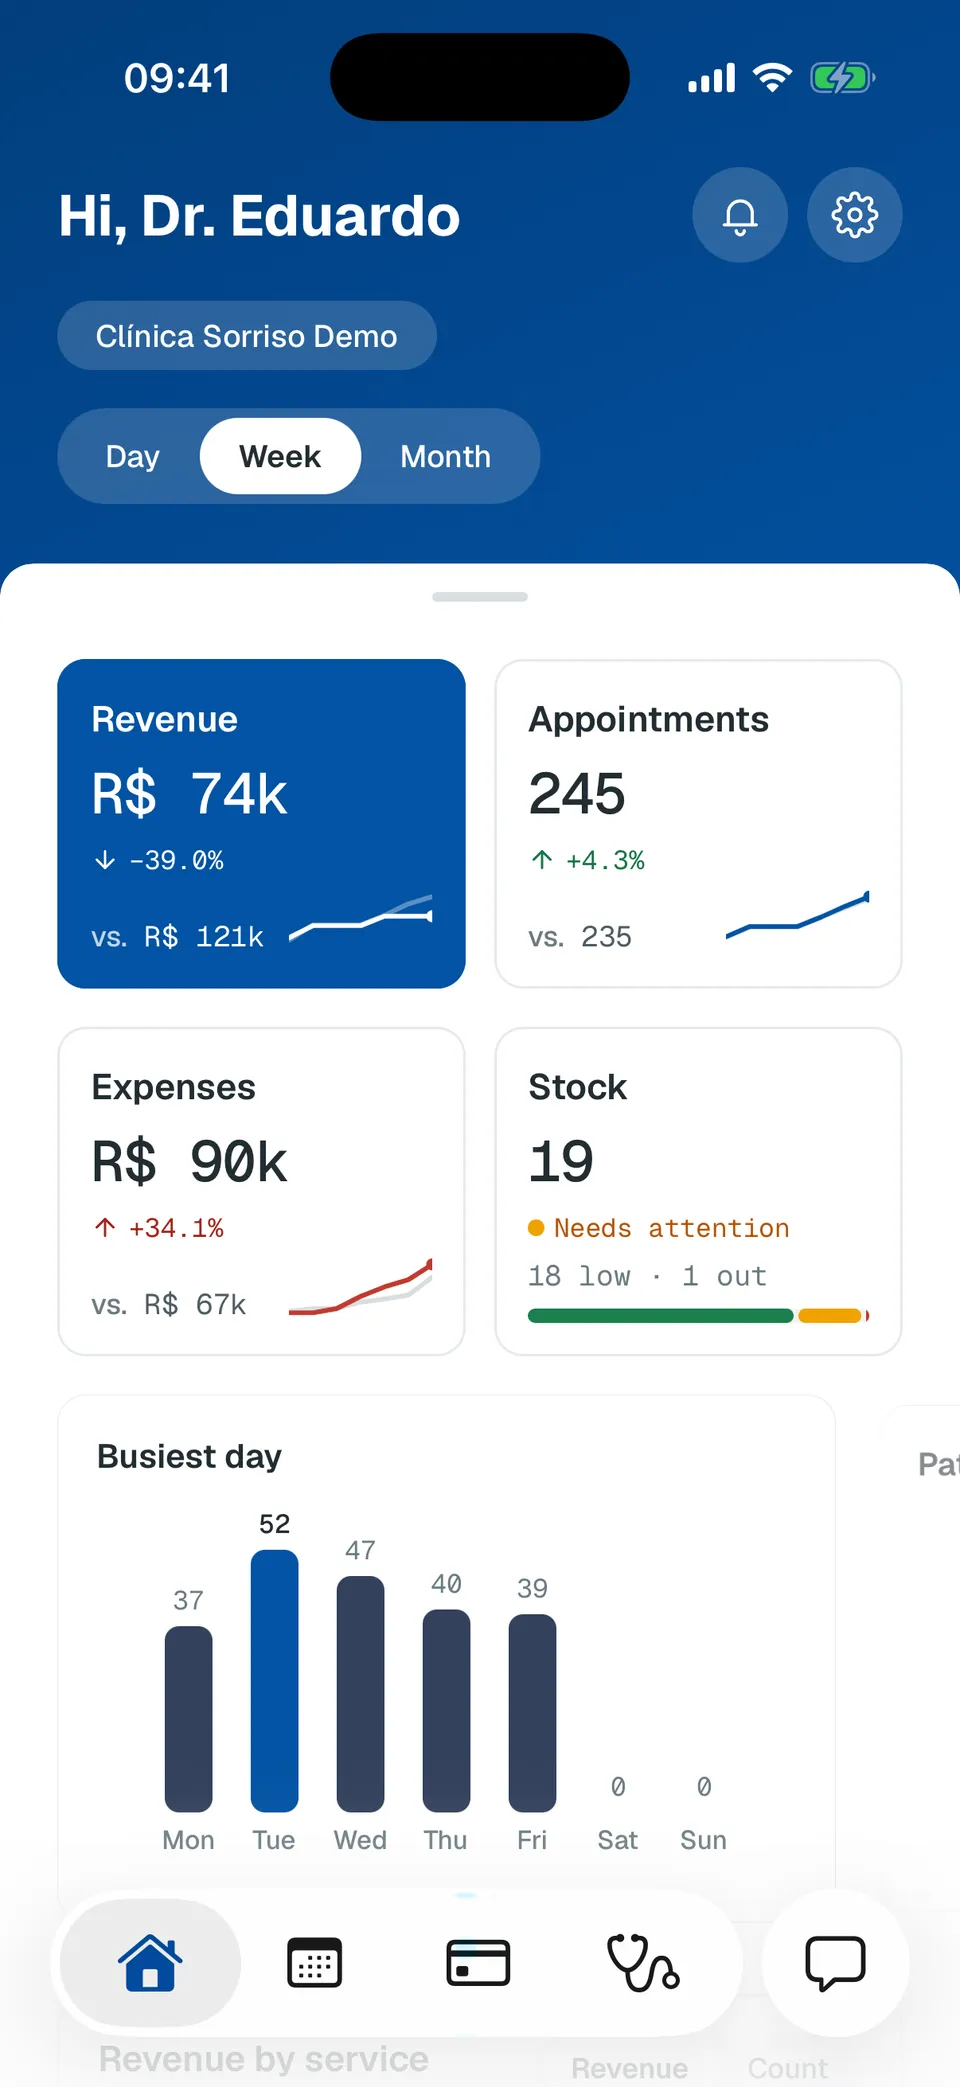Tap "vs. 235" comparison text

coord(580,937)
